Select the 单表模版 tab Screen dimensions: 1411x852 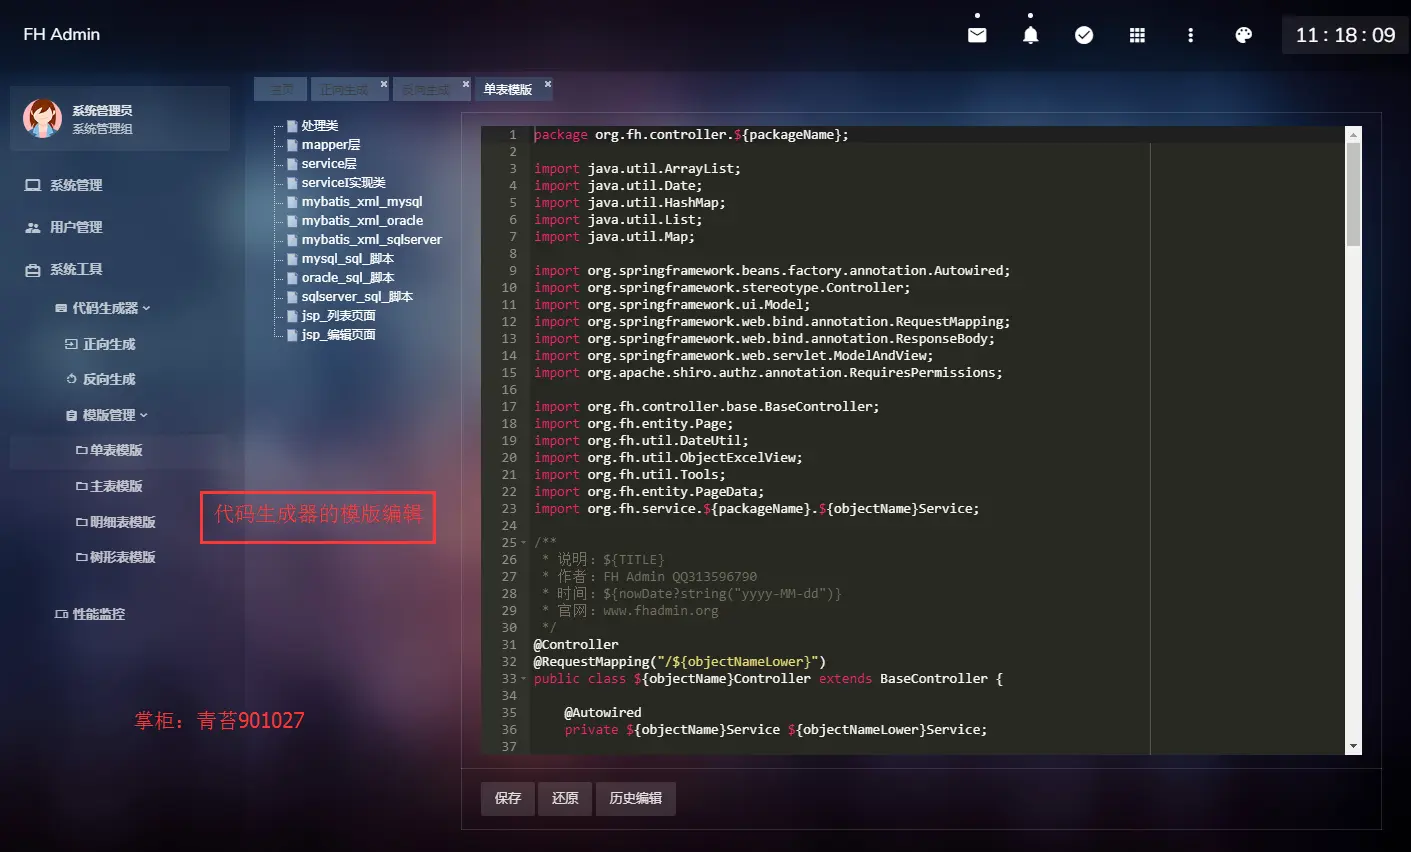click(x=508, y=89)
